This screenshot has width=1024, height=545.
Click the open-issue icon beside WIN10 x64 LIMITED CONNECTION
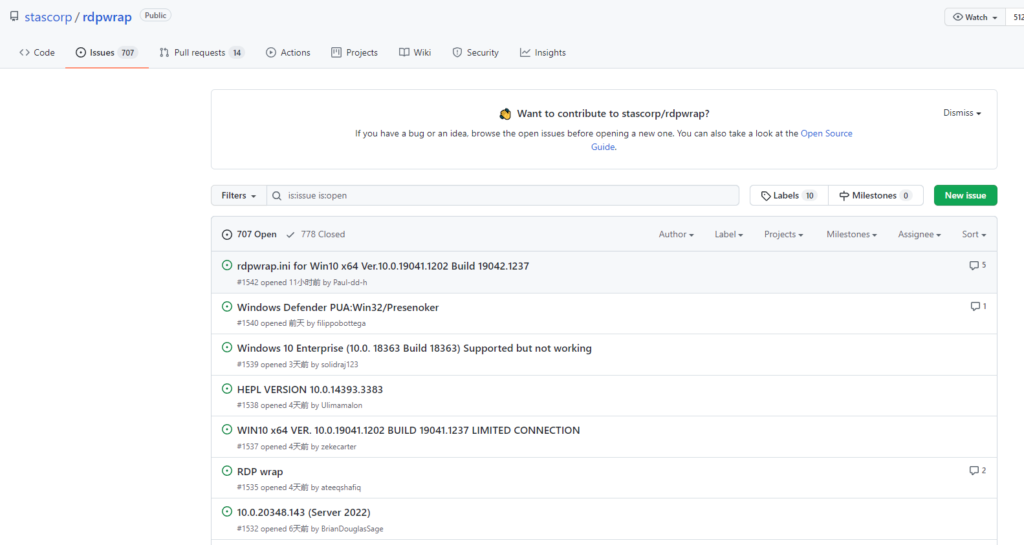(x=227, y=430)
